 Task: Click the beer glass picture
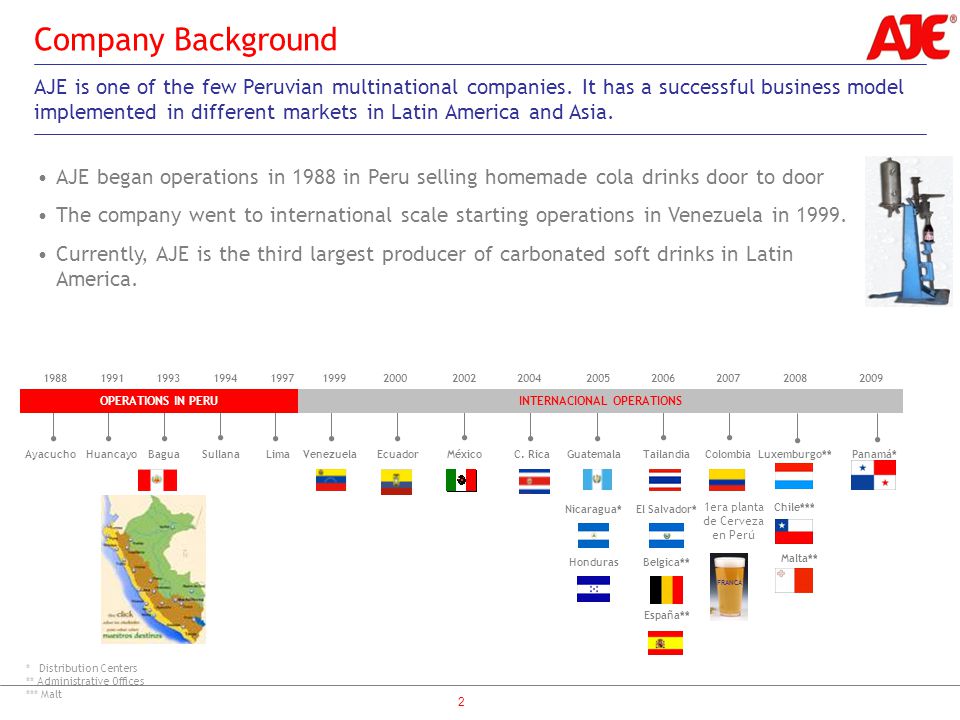[x=729, y=587]
